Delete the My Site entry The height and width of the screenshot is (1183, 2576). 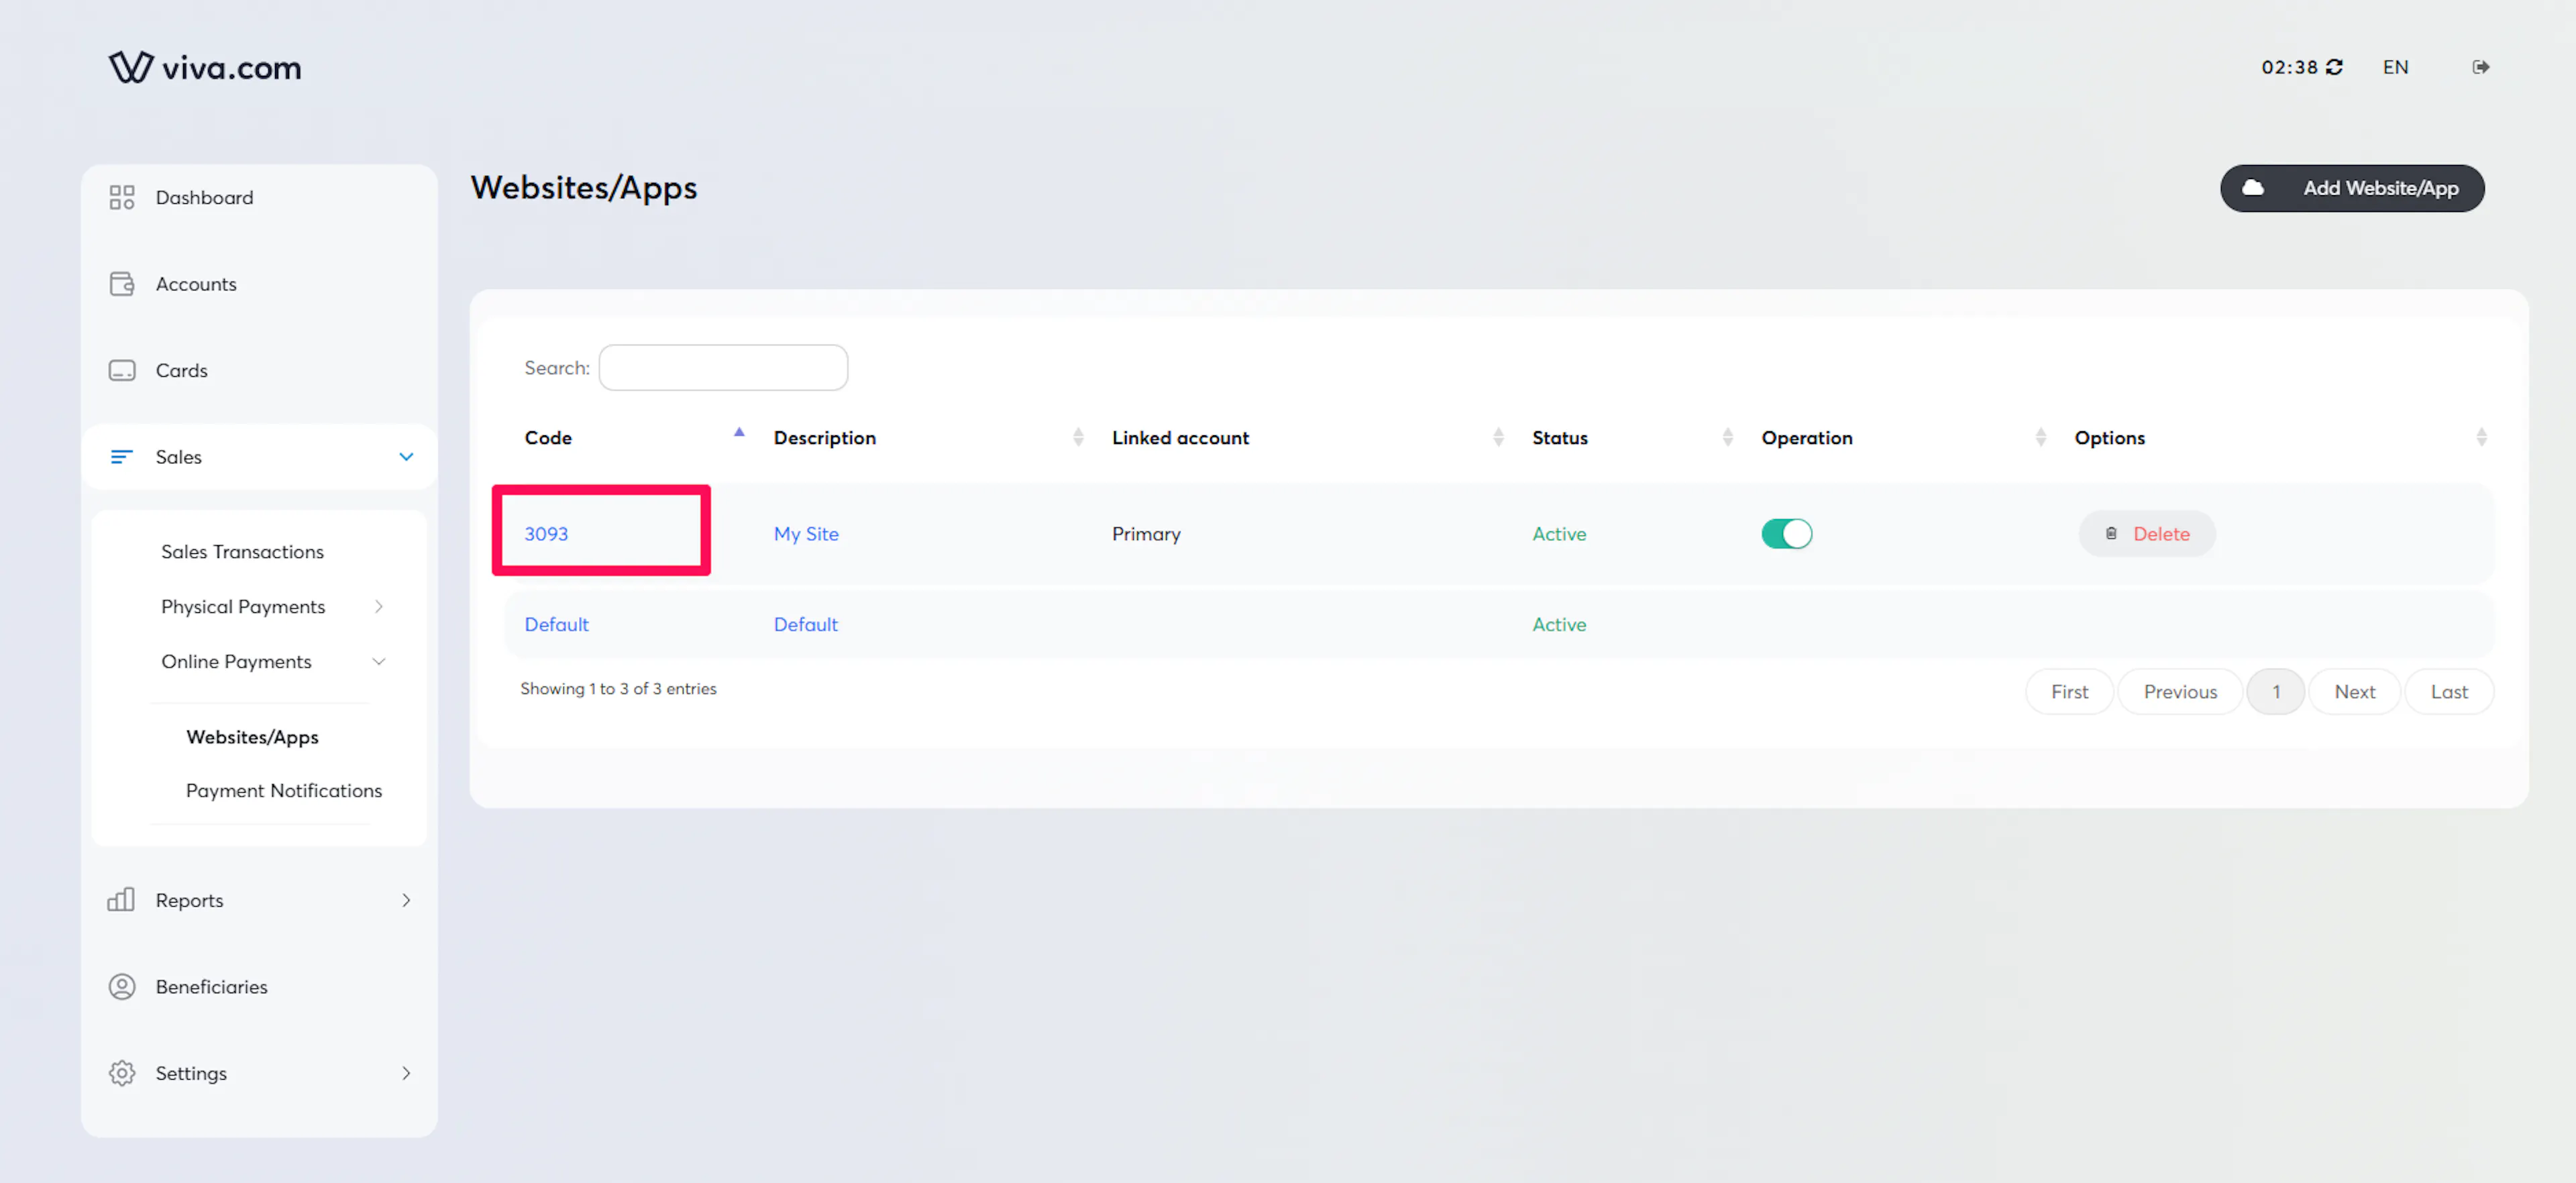pyautogui.click(x=2147, y=534)
